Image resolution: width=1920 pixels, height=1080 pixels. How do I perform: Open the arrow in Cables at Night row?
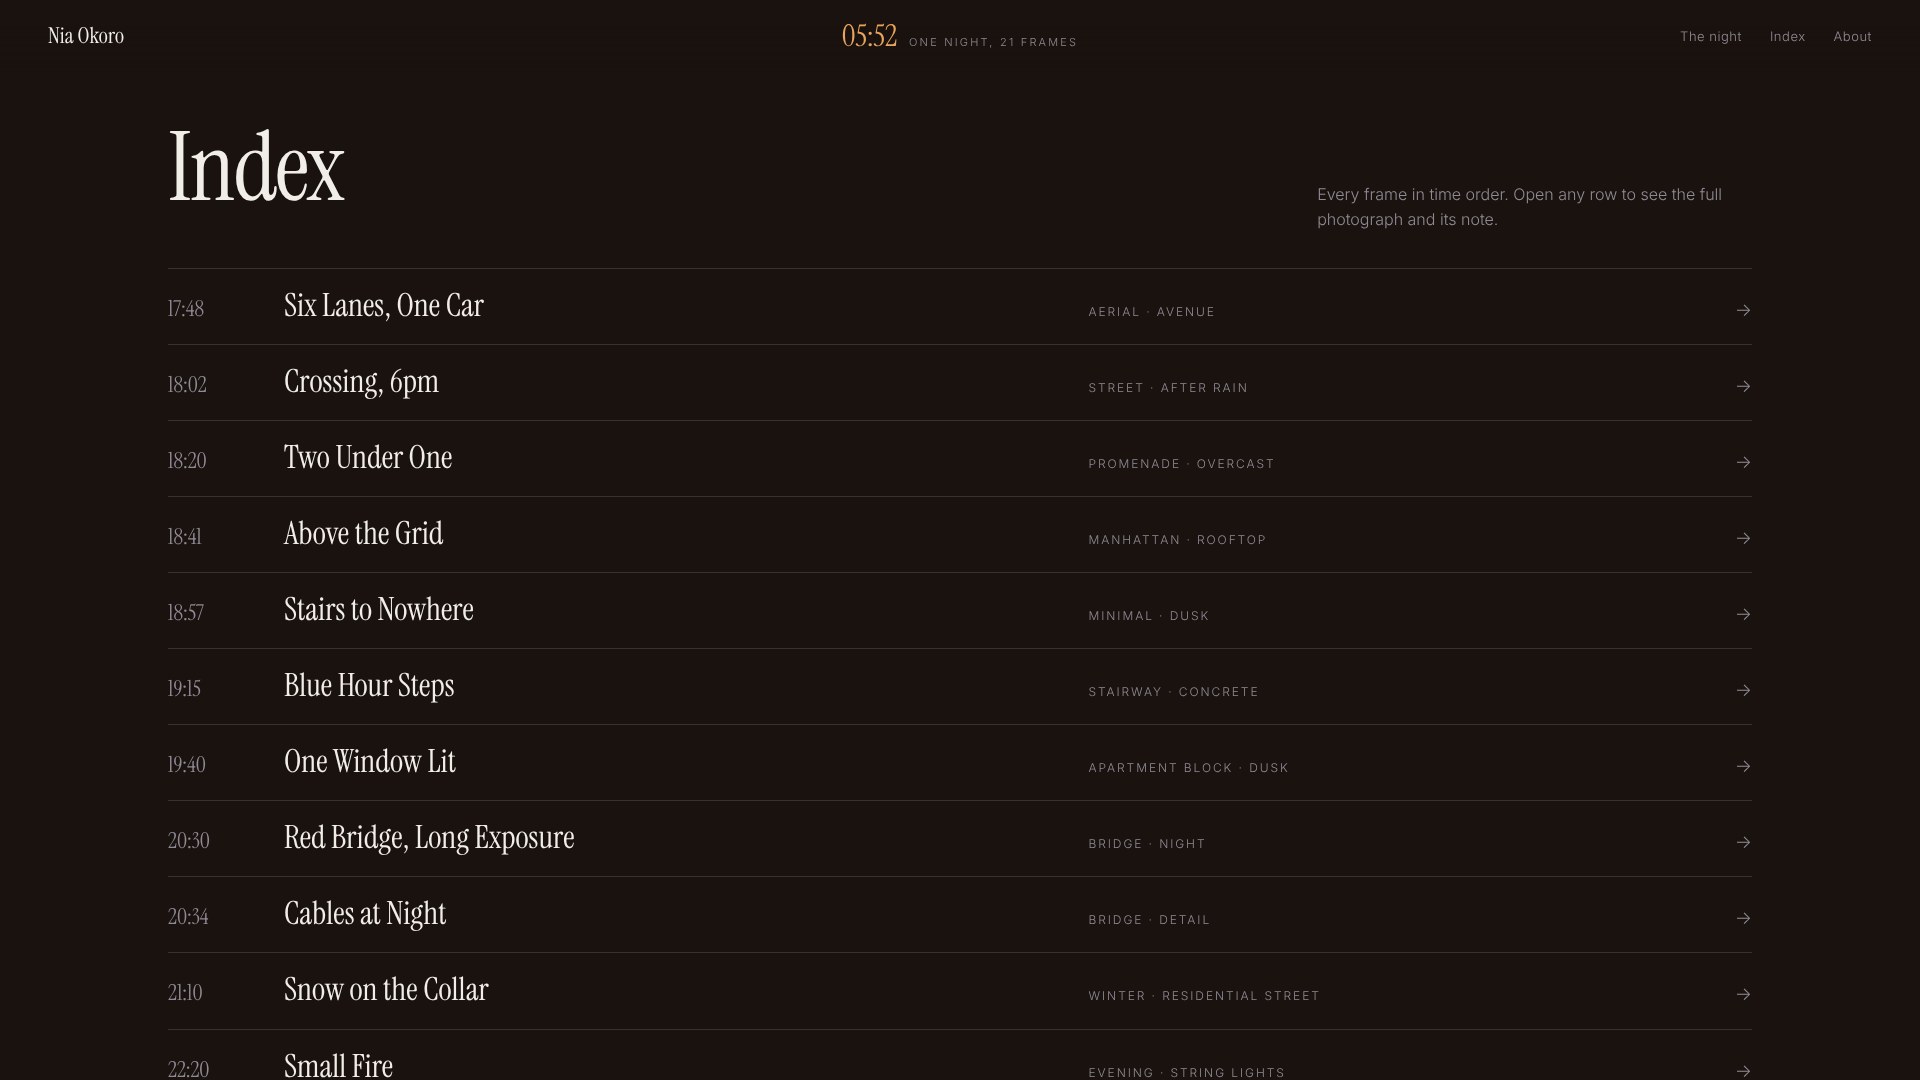[1743, 918]
